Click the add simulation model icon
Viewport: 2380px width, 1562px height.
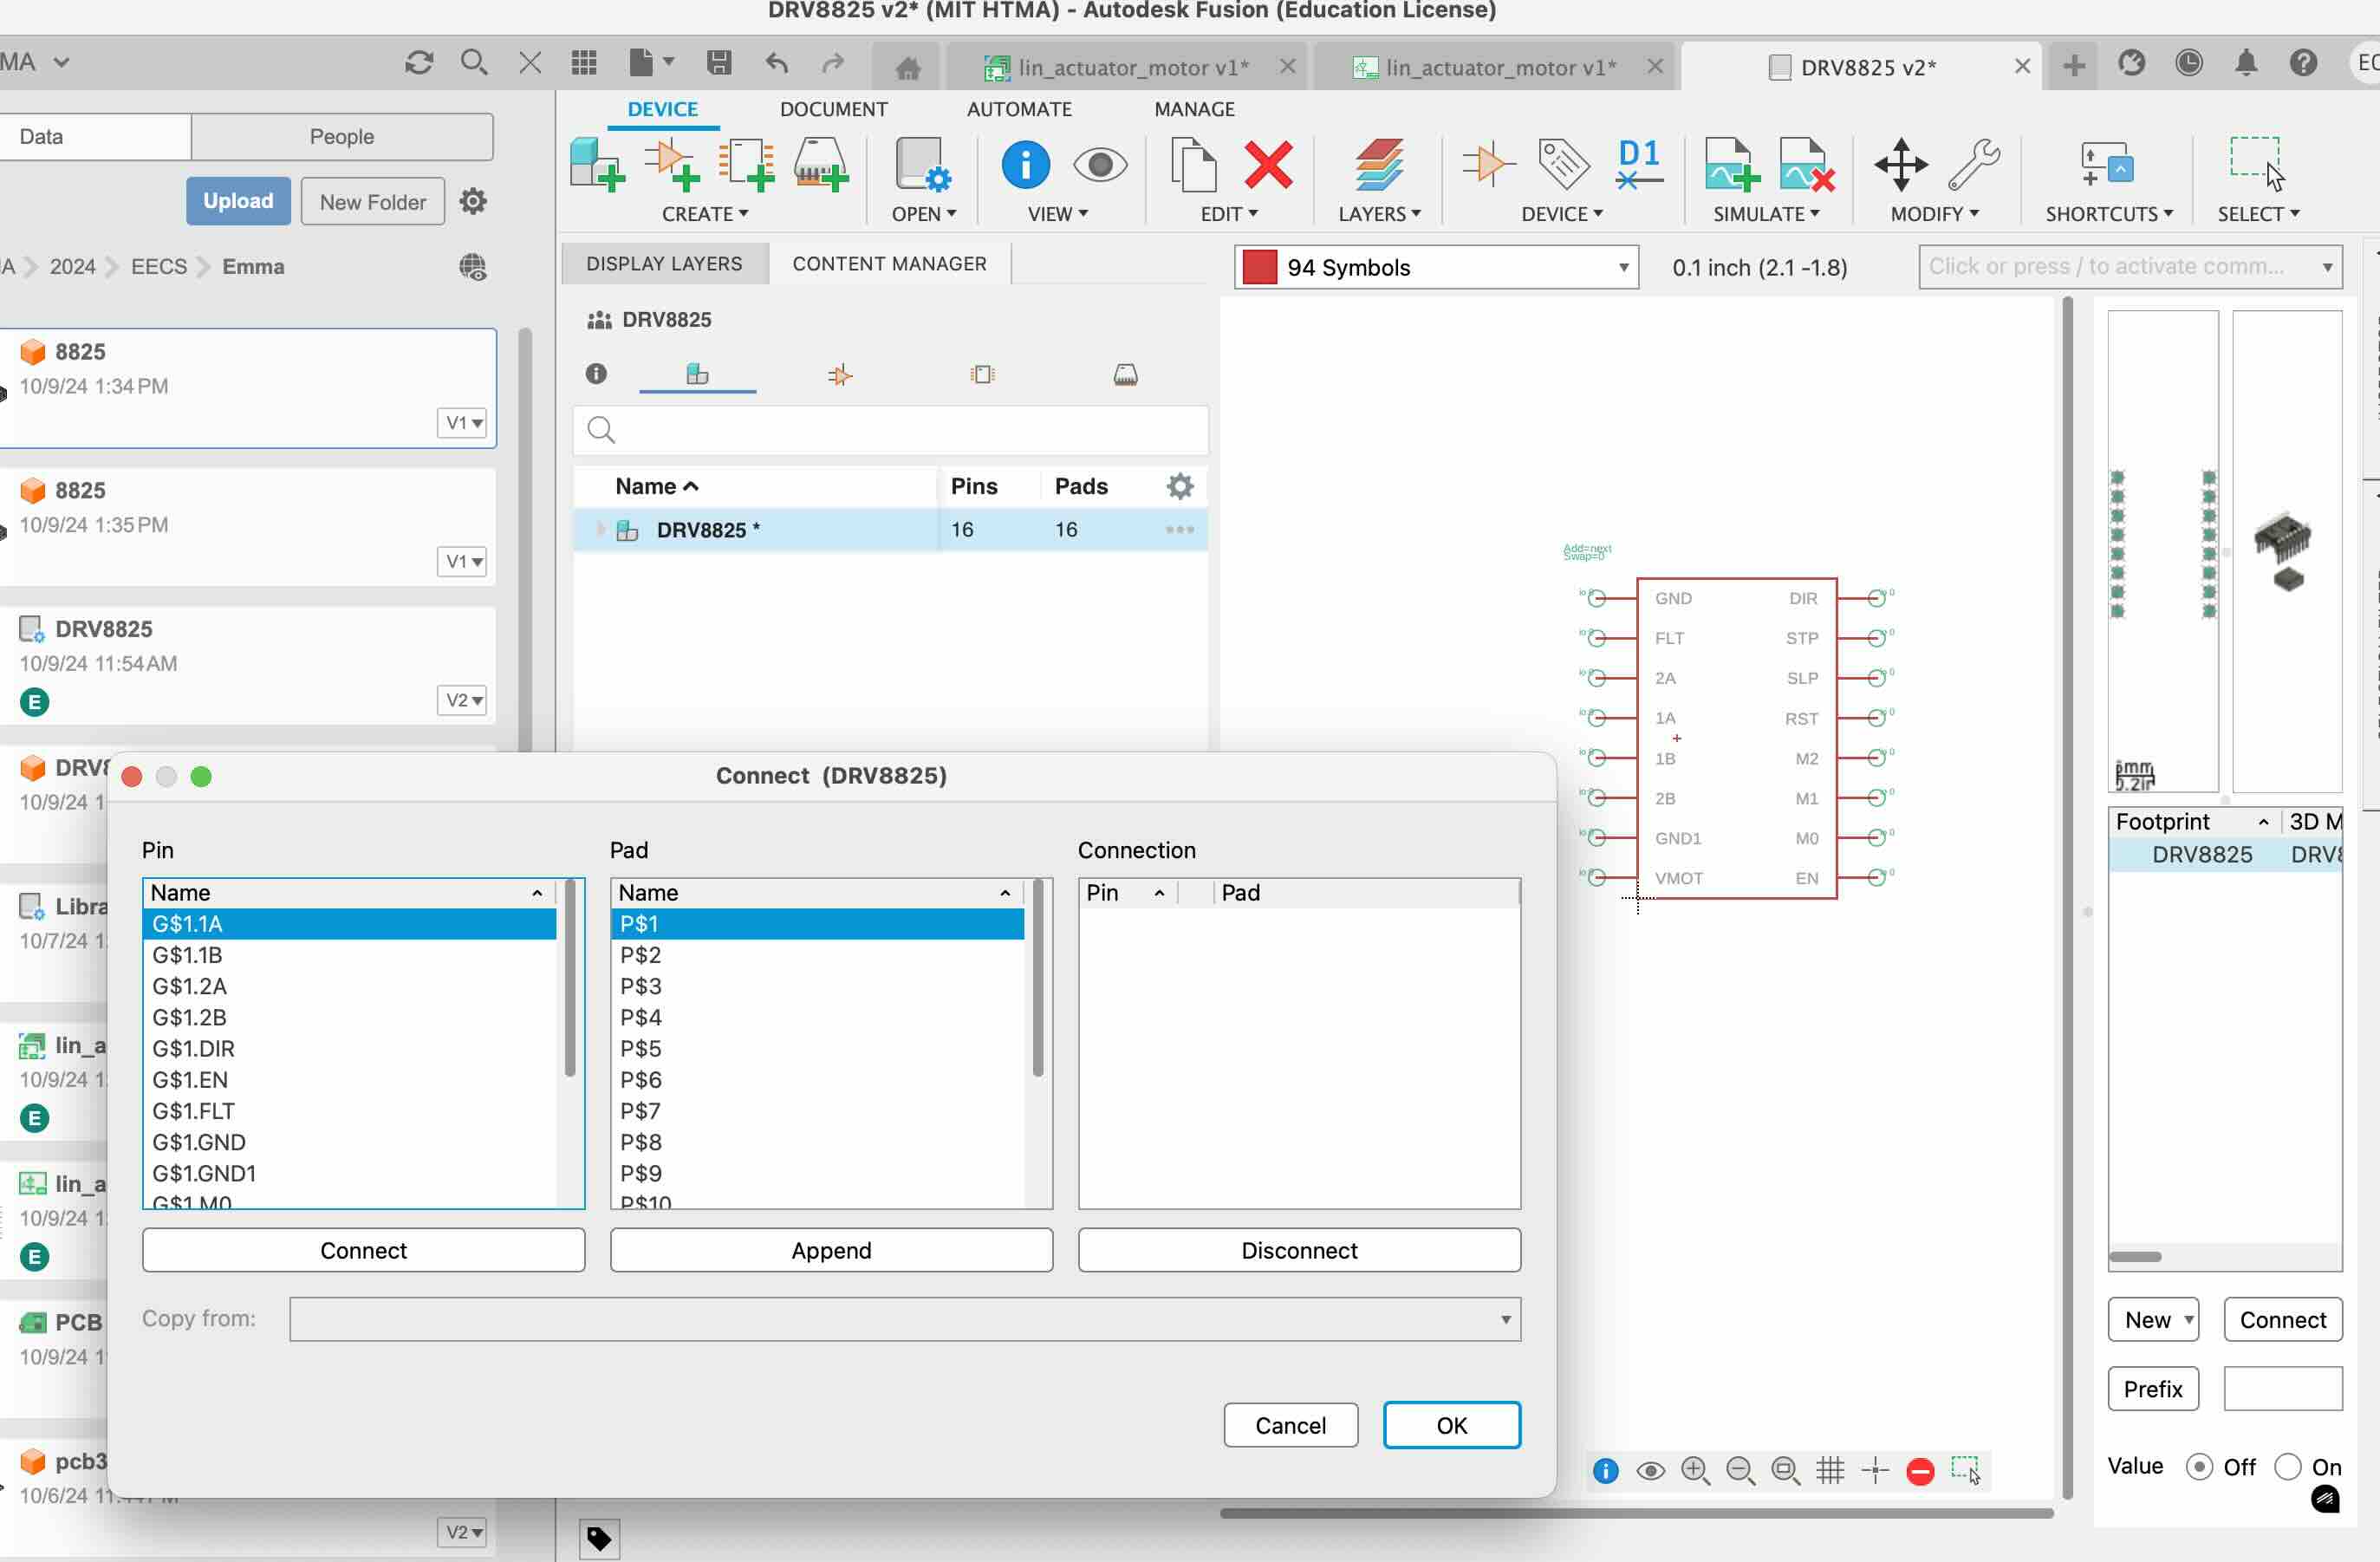[x=1732, y=165]
